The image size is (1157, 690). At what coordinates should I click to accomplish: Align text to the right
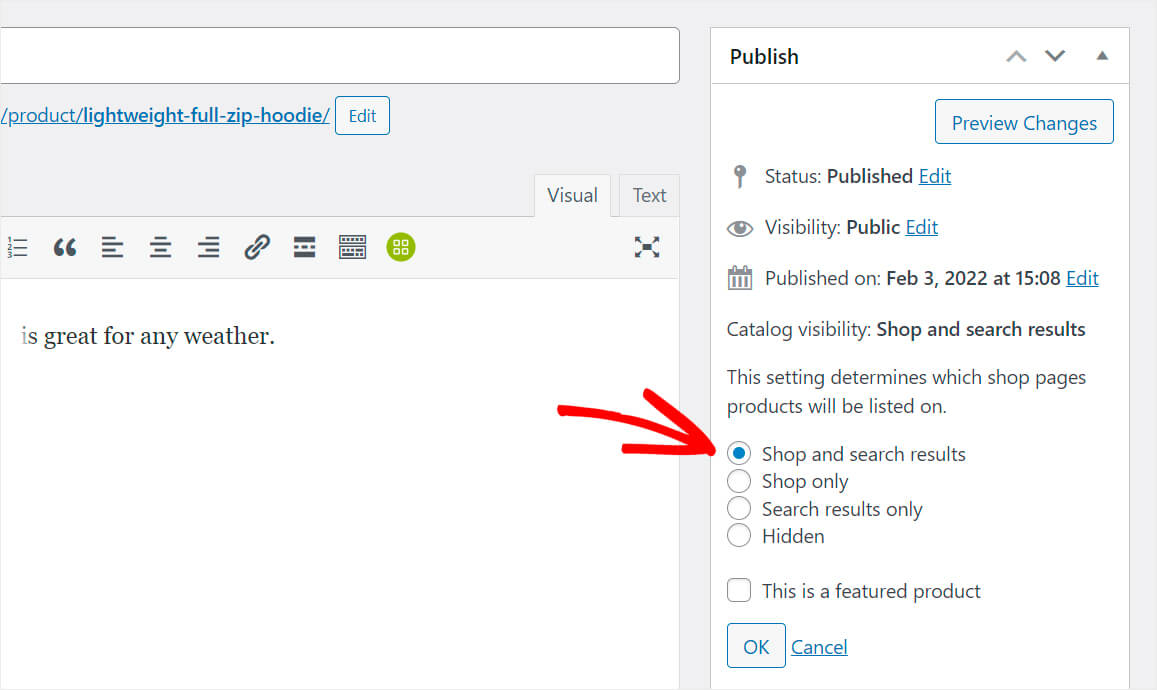pos(208,247)
